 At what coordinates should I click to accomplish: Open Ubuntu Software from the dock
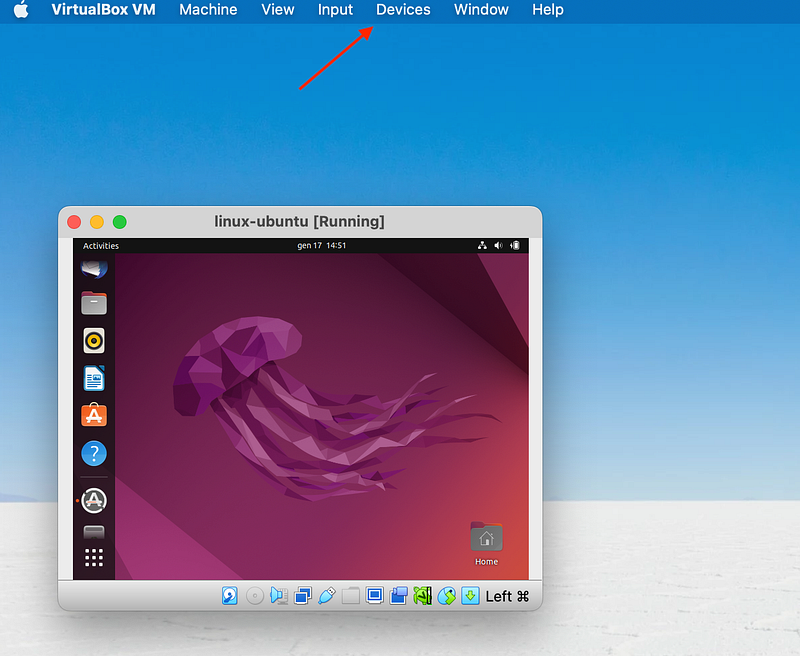(94, 415)
